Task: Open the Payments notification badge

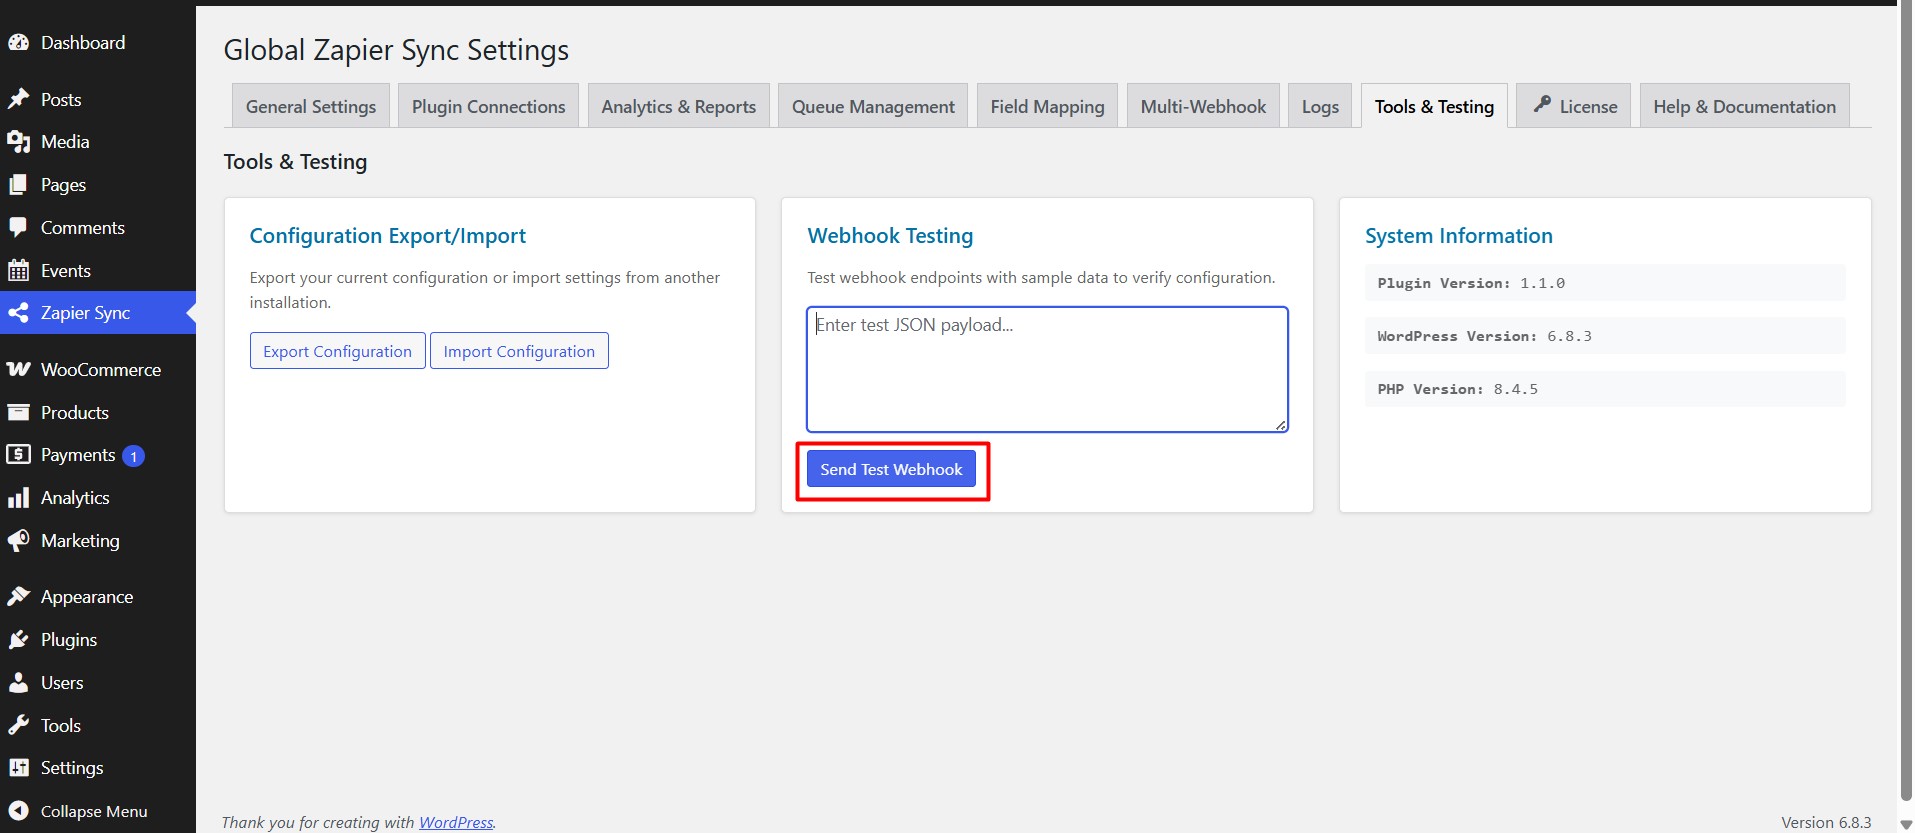Action: pos(133,456)
